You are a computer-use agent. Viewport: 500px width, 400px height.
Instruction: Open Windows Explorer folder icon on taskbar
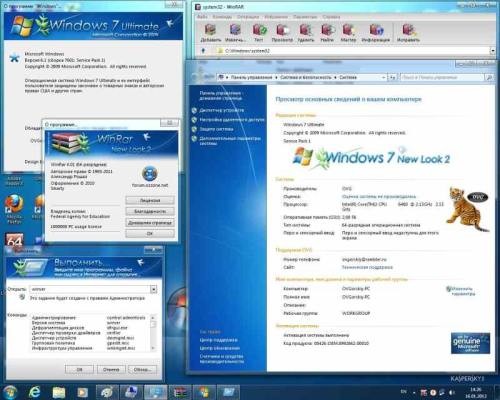pos(59,392)
